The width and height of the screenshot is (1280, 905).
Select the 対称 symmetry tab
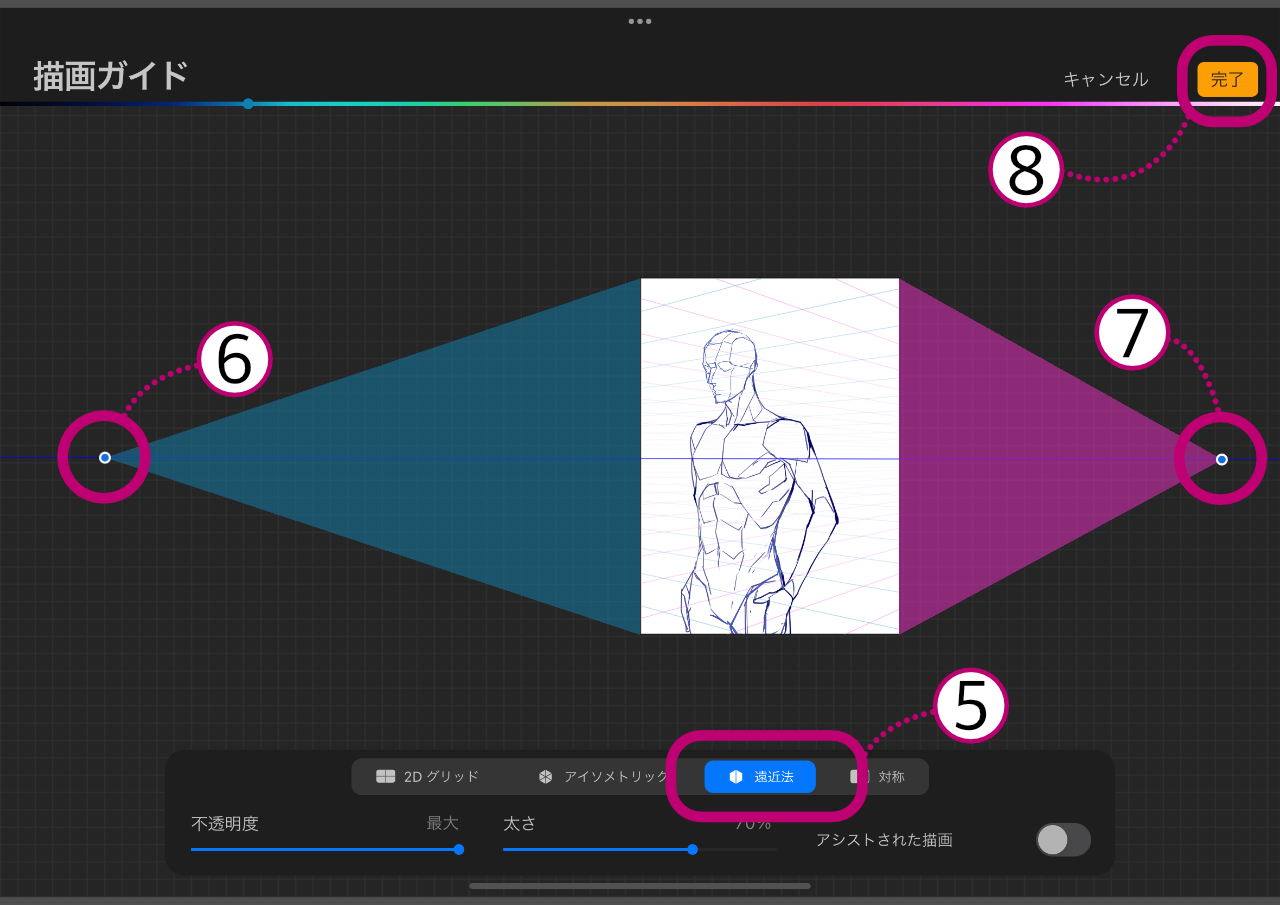(x=878, y=777)
